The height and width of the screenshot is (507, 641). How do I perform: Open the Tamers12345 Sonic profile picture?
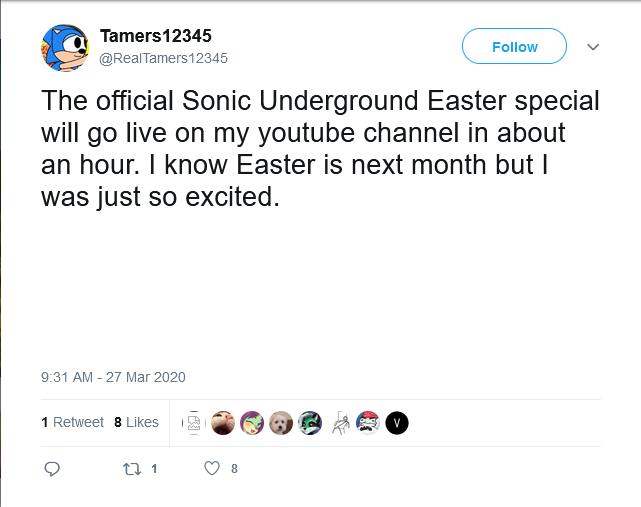point(67,49)
